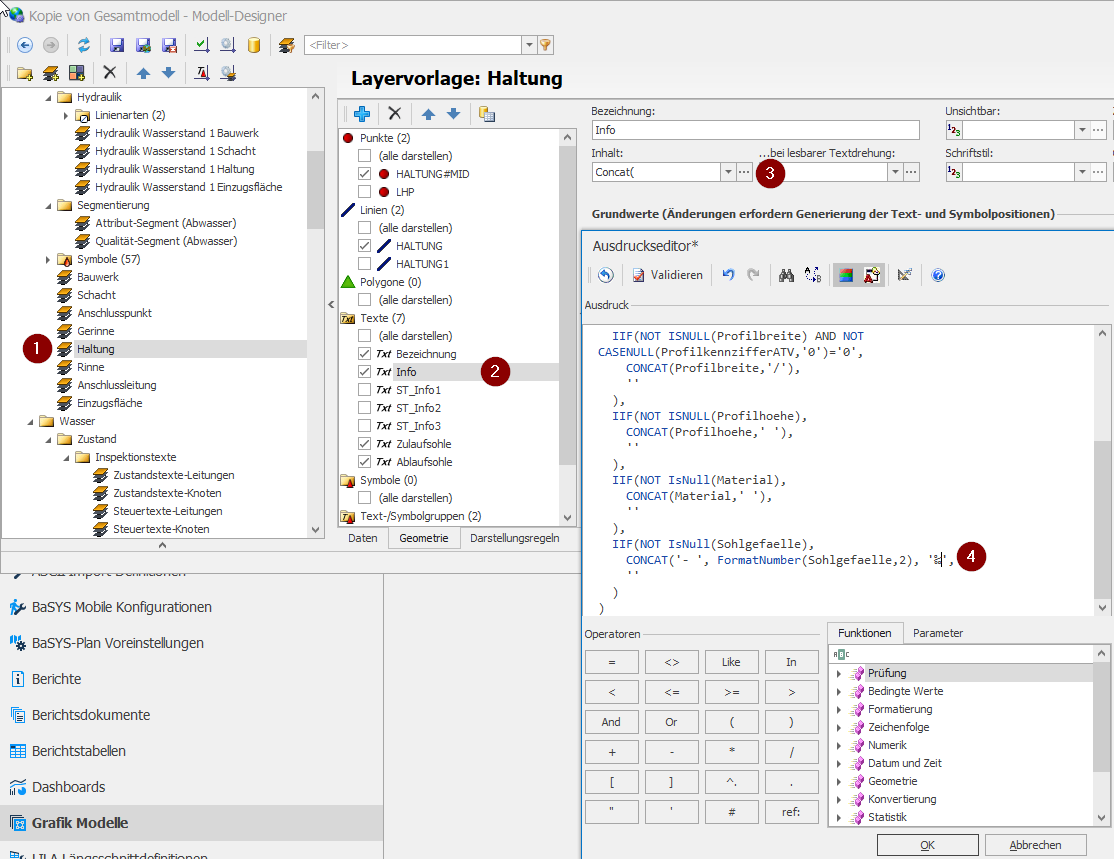Expand the Prüfung function category
The width and height of the screenshot is (1114, 859).
point(839,674)
